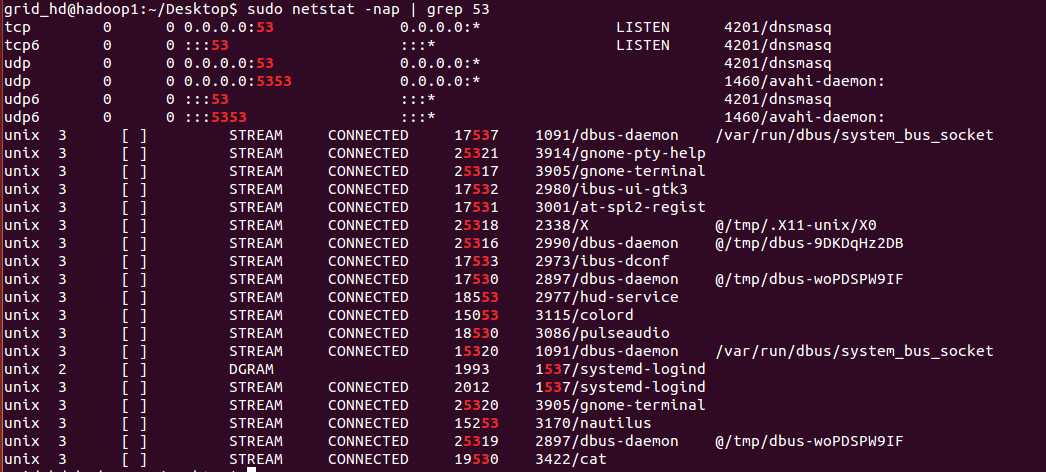1046x472 pixels.
Task: Click the 3914/gnome-pty-help process name
Action: point(620,153)
